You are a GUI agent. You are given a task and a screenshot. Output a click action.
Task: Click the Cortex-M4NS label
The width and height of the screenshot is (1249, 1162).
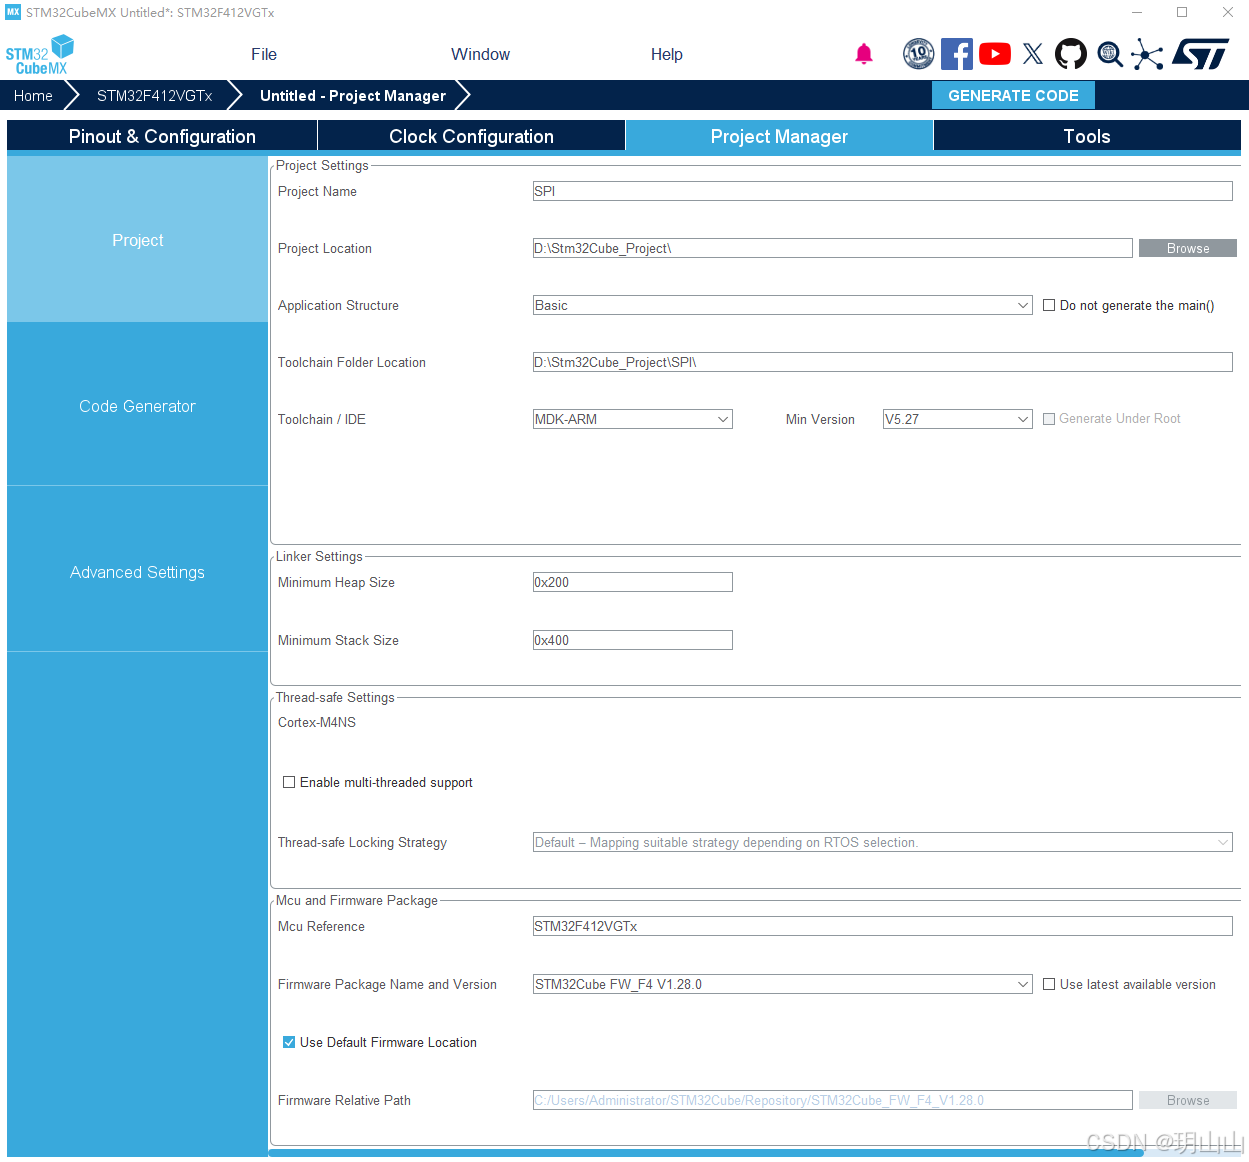pyautogui.click(x=317, y=722)
